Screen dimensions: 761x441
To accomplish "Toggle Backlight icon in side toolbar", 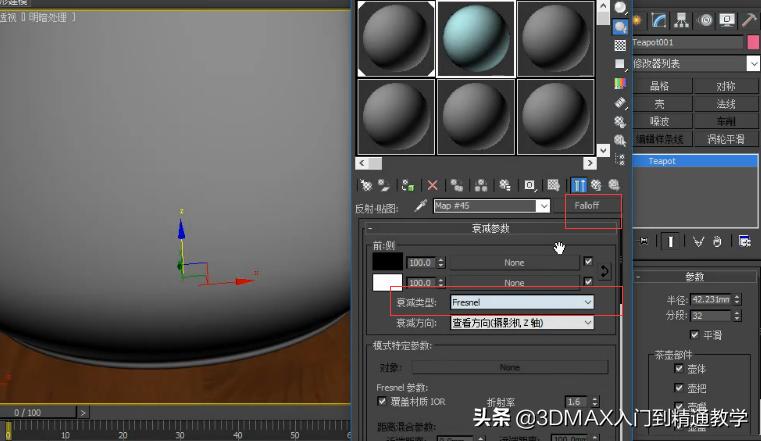I will pyautogui.click(x=620, y=27).
